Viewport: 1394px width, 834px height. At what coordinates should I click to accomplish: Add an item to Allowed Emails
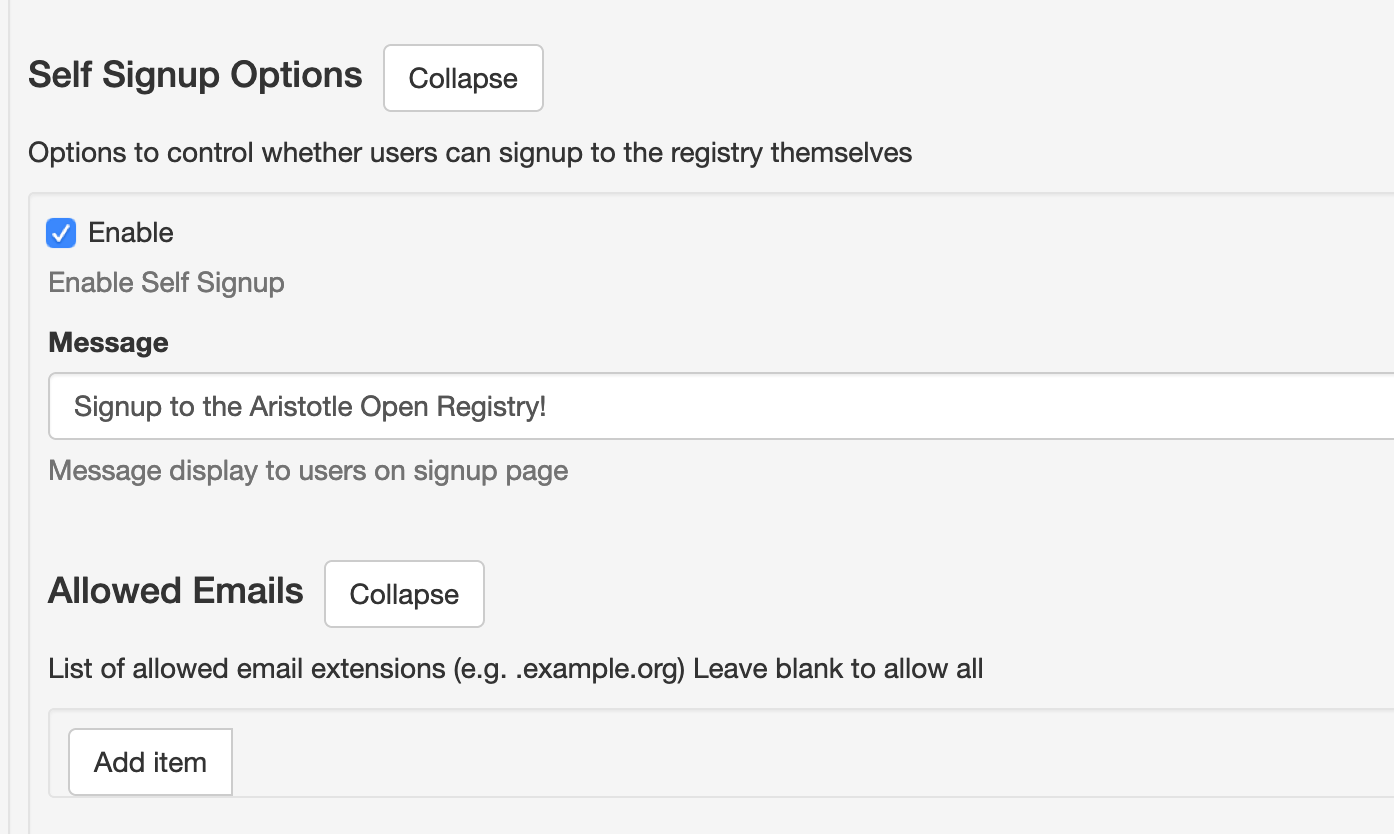click(150, 762)
